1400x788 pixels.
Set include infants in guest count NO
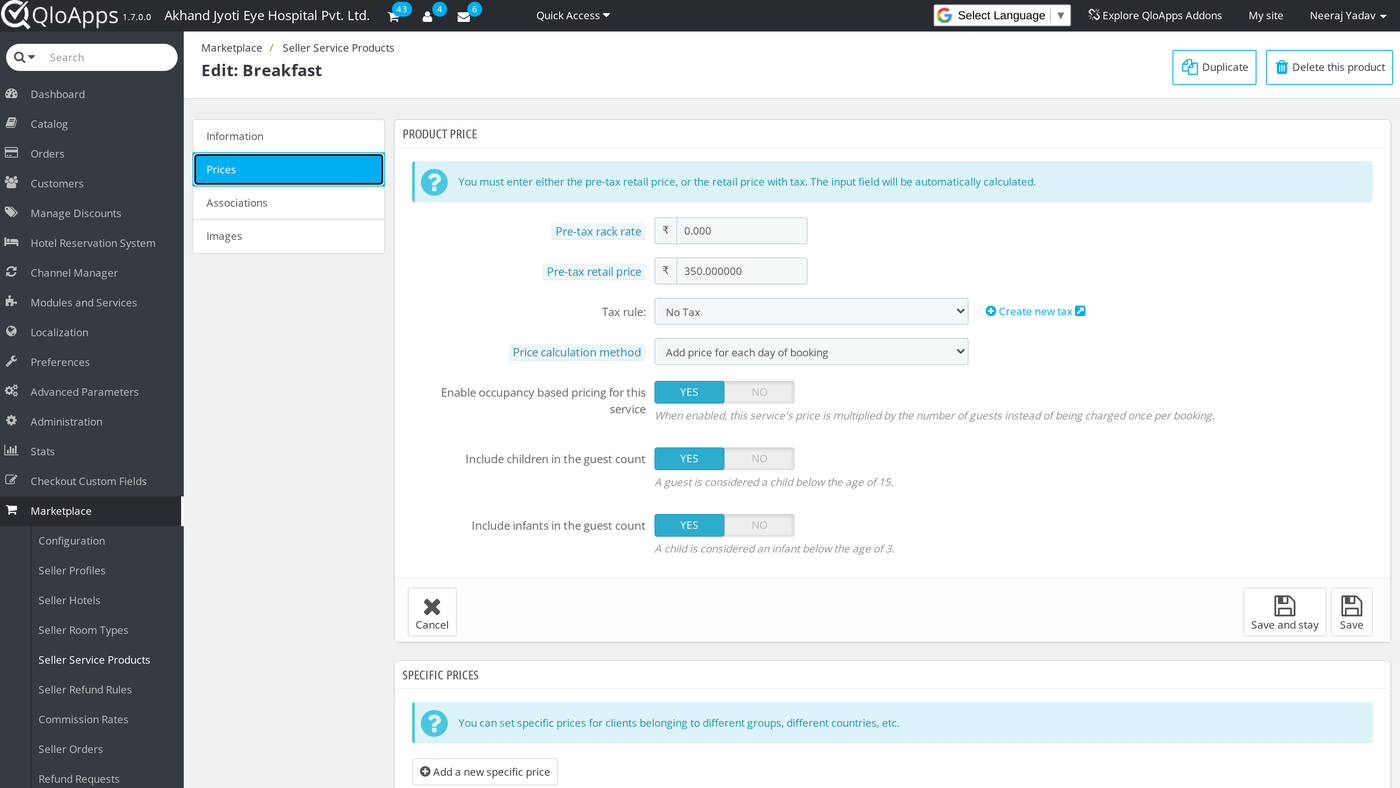759,525
